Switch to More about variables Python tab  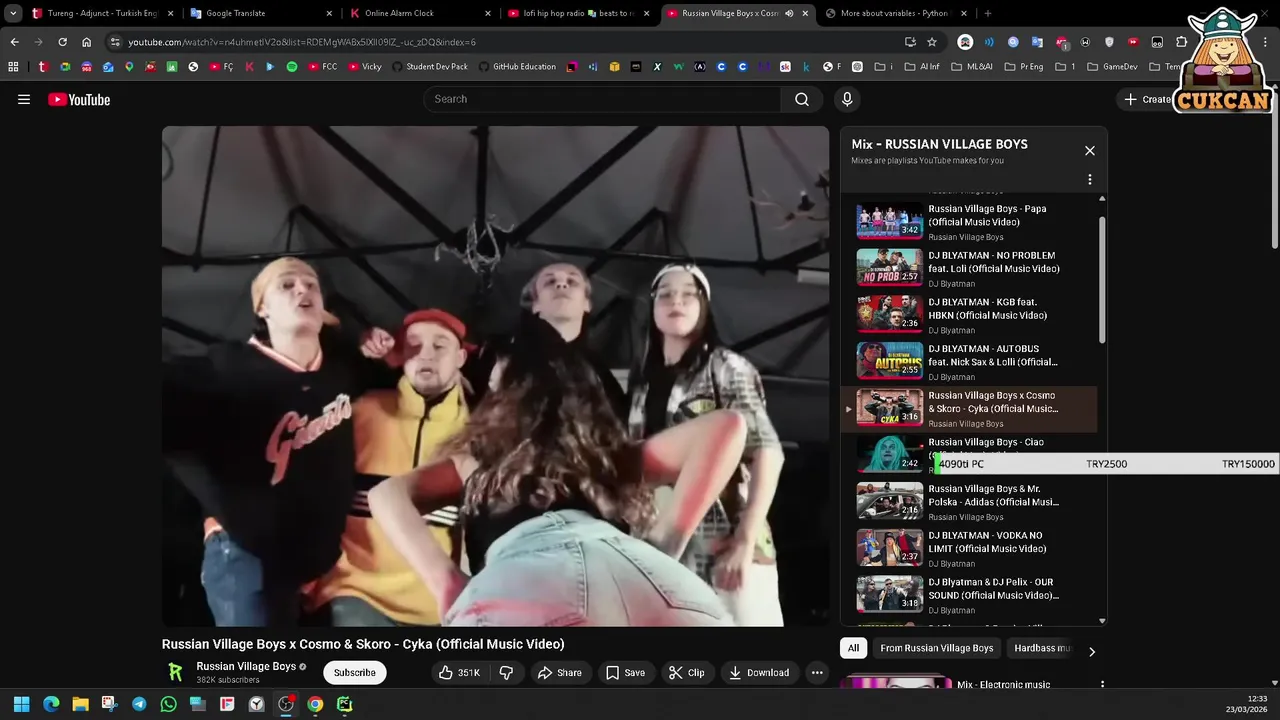[x=897, y=13]
